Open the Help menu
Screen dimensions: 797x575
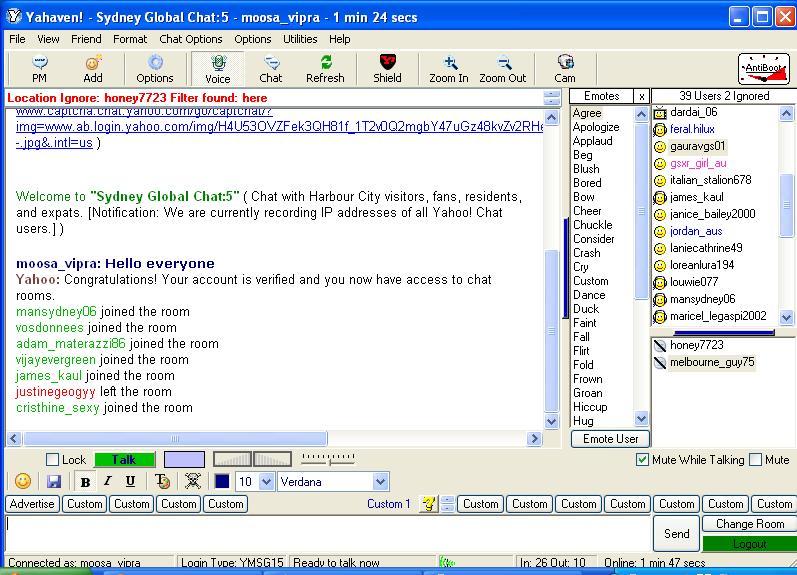(340, 39)
